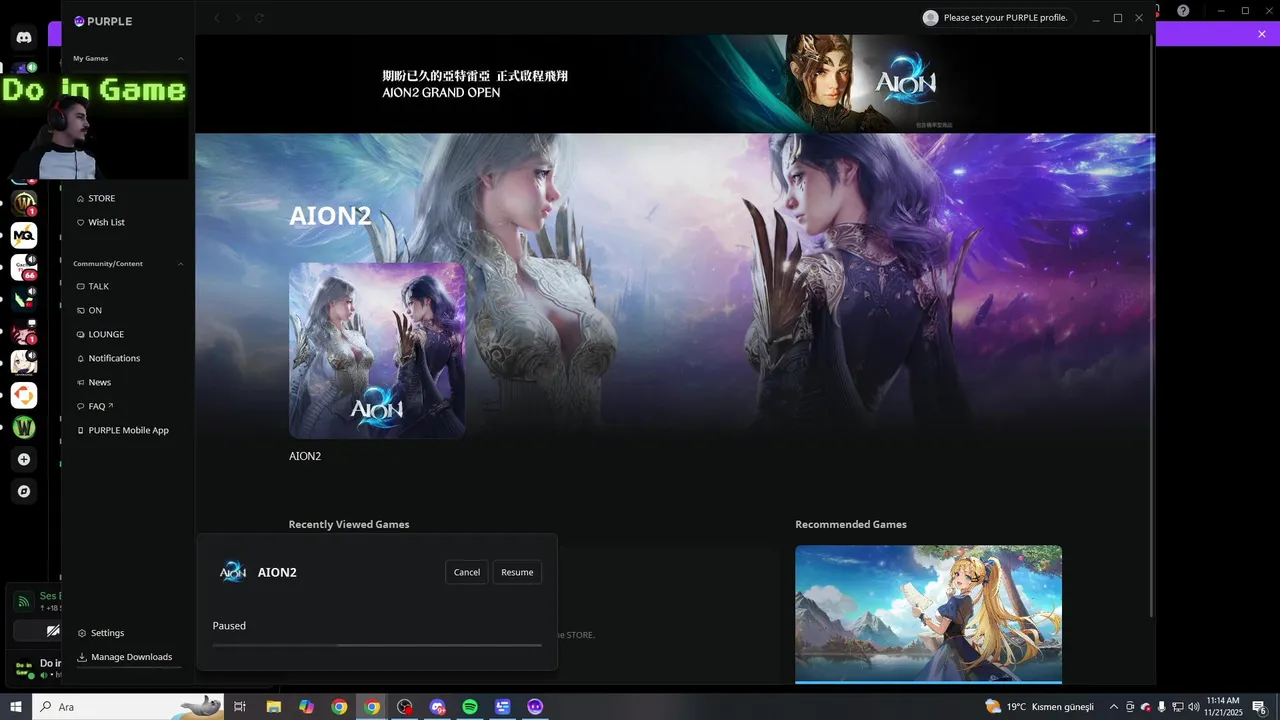The image size is (1280, 720).
Task: Click the AION2 title under cover
Action: 305,456
